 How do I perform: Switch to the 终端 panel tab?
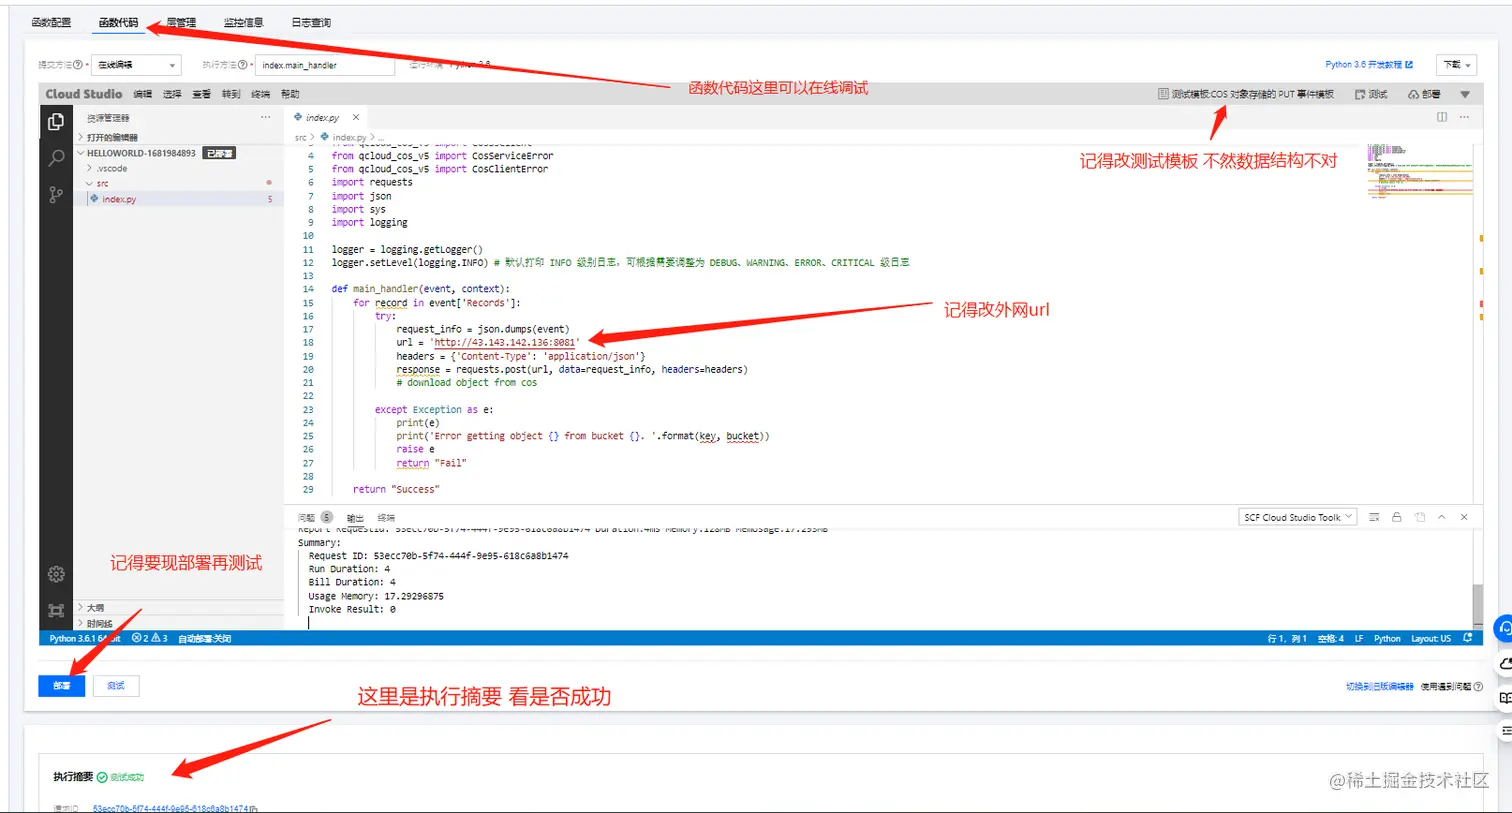click(x=386, y=518)
